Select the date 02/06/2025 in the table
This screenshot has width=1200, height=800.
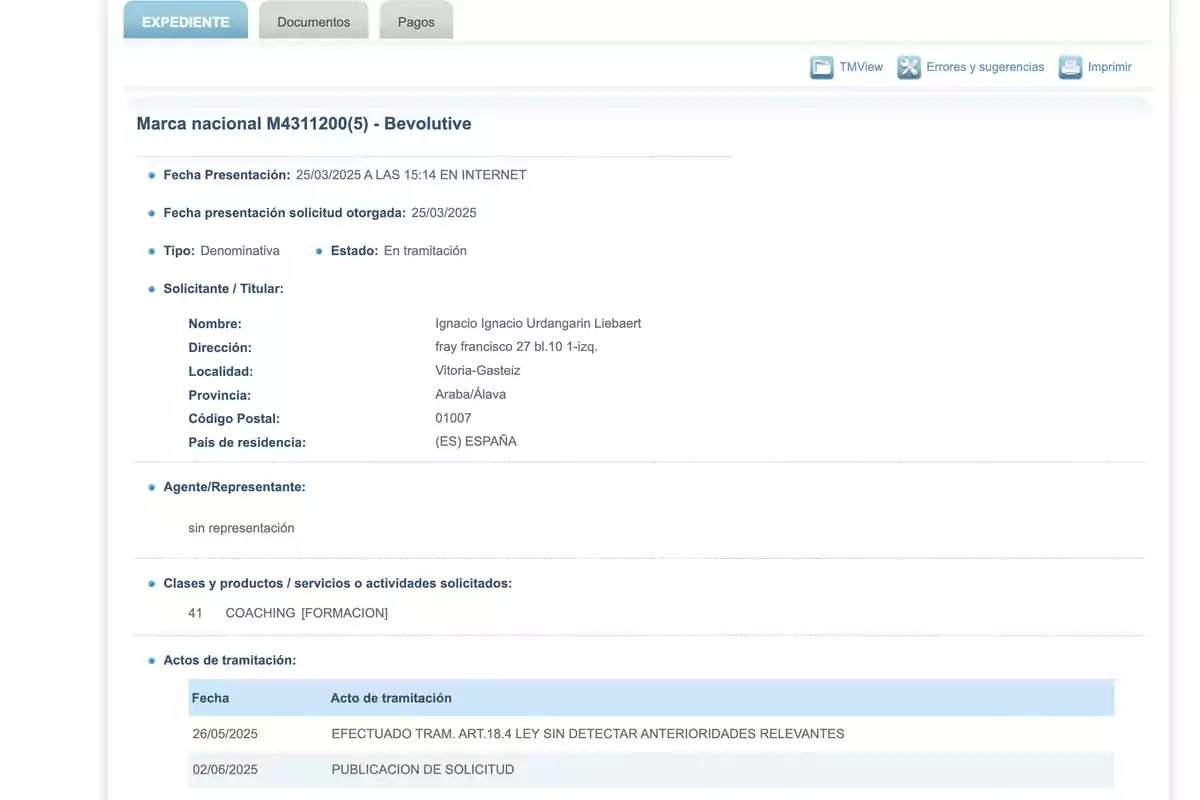coord(225,770)
